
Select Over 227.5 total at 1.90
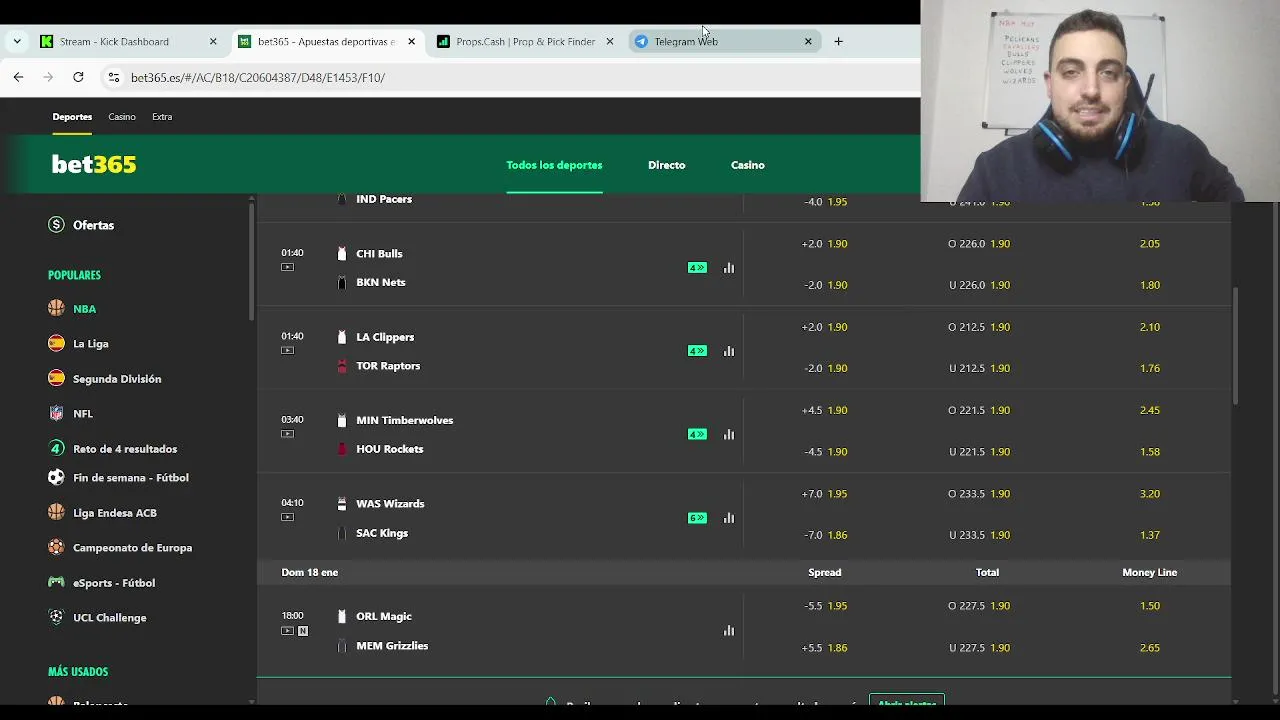tap(979, 606)
